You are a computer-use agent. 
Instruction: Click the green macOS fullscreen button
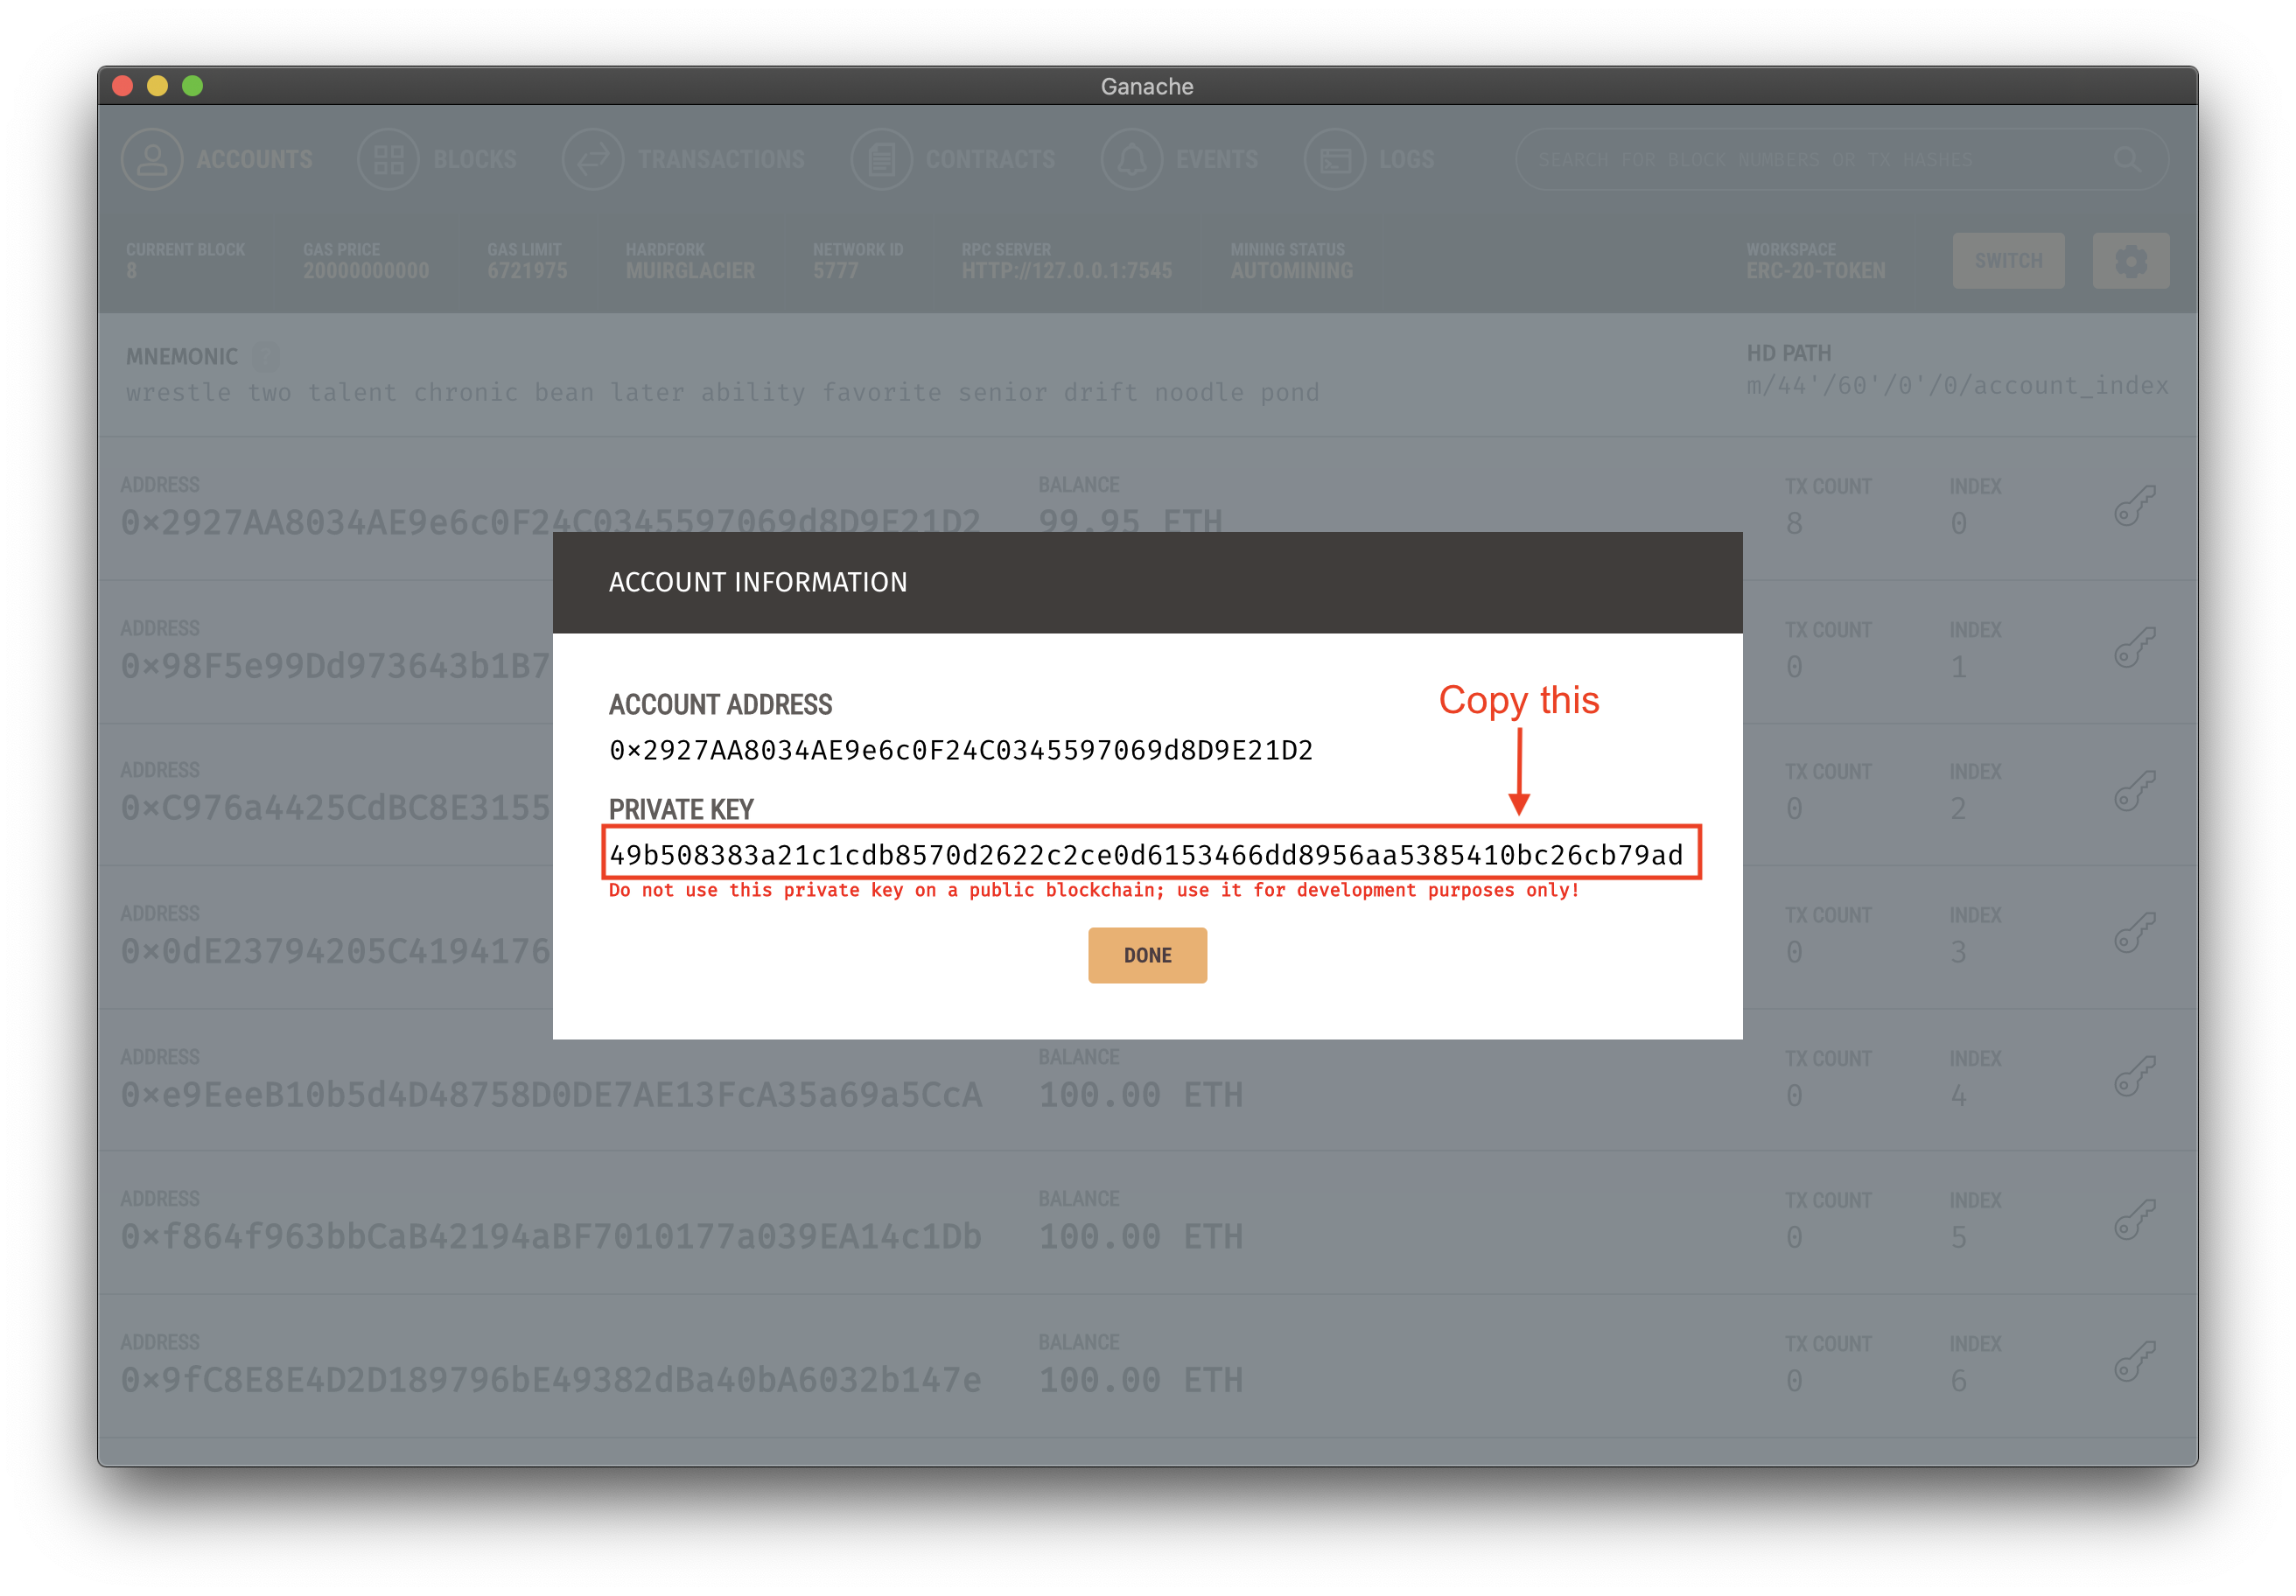193,86
